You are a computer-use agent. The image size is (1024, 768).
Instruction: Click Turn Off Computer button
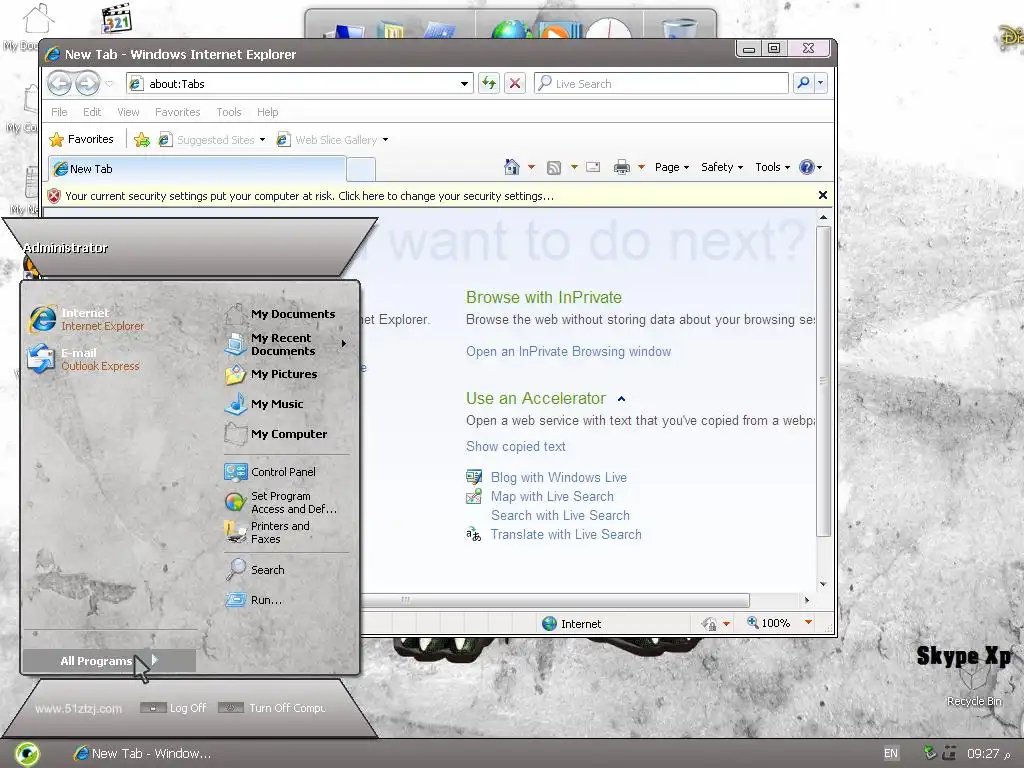click(272, 708)
